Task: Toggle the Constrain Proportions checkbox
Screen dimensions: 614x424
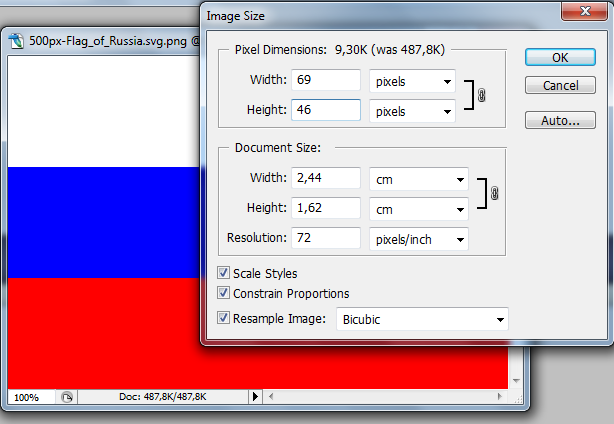Action: pos(223,292)
